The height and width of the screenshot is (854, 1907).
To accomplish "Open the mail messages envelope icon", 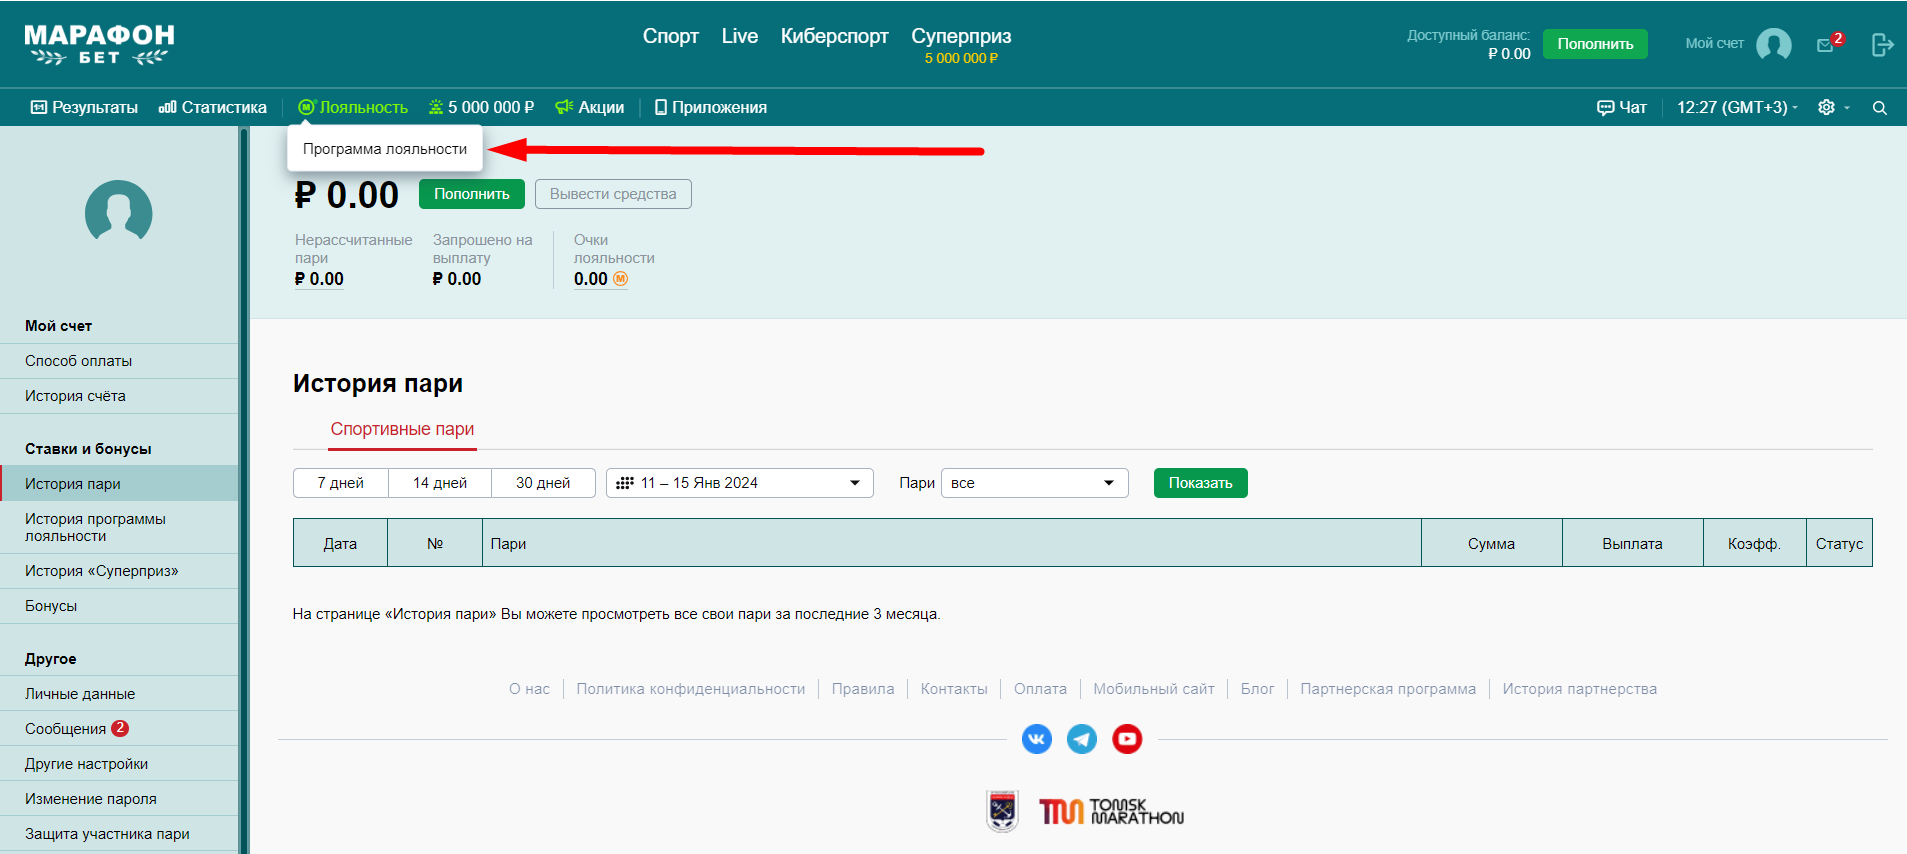I will point(1826,45).
